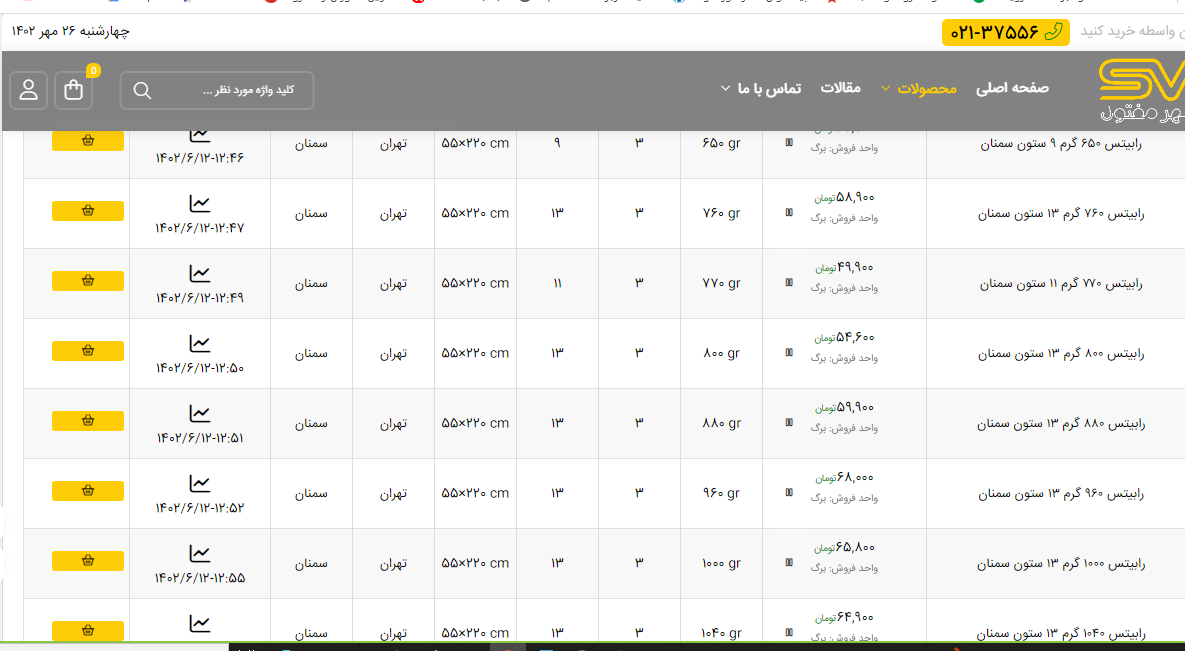Open product رابیتس 960 گرم 13 ستون سمنان
The height and width of the screenshot is (651, 1185).
pos(1061,493)
